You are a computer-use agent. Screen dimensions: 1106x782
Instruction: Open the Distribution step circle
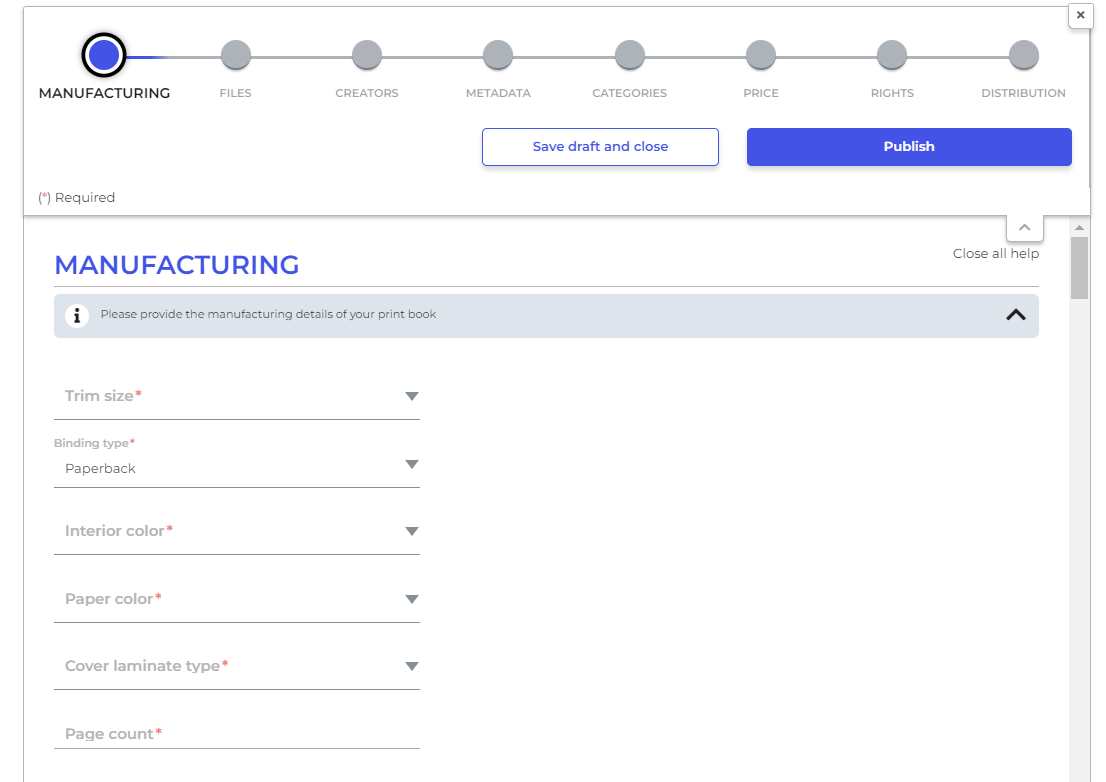[1023, 55]
